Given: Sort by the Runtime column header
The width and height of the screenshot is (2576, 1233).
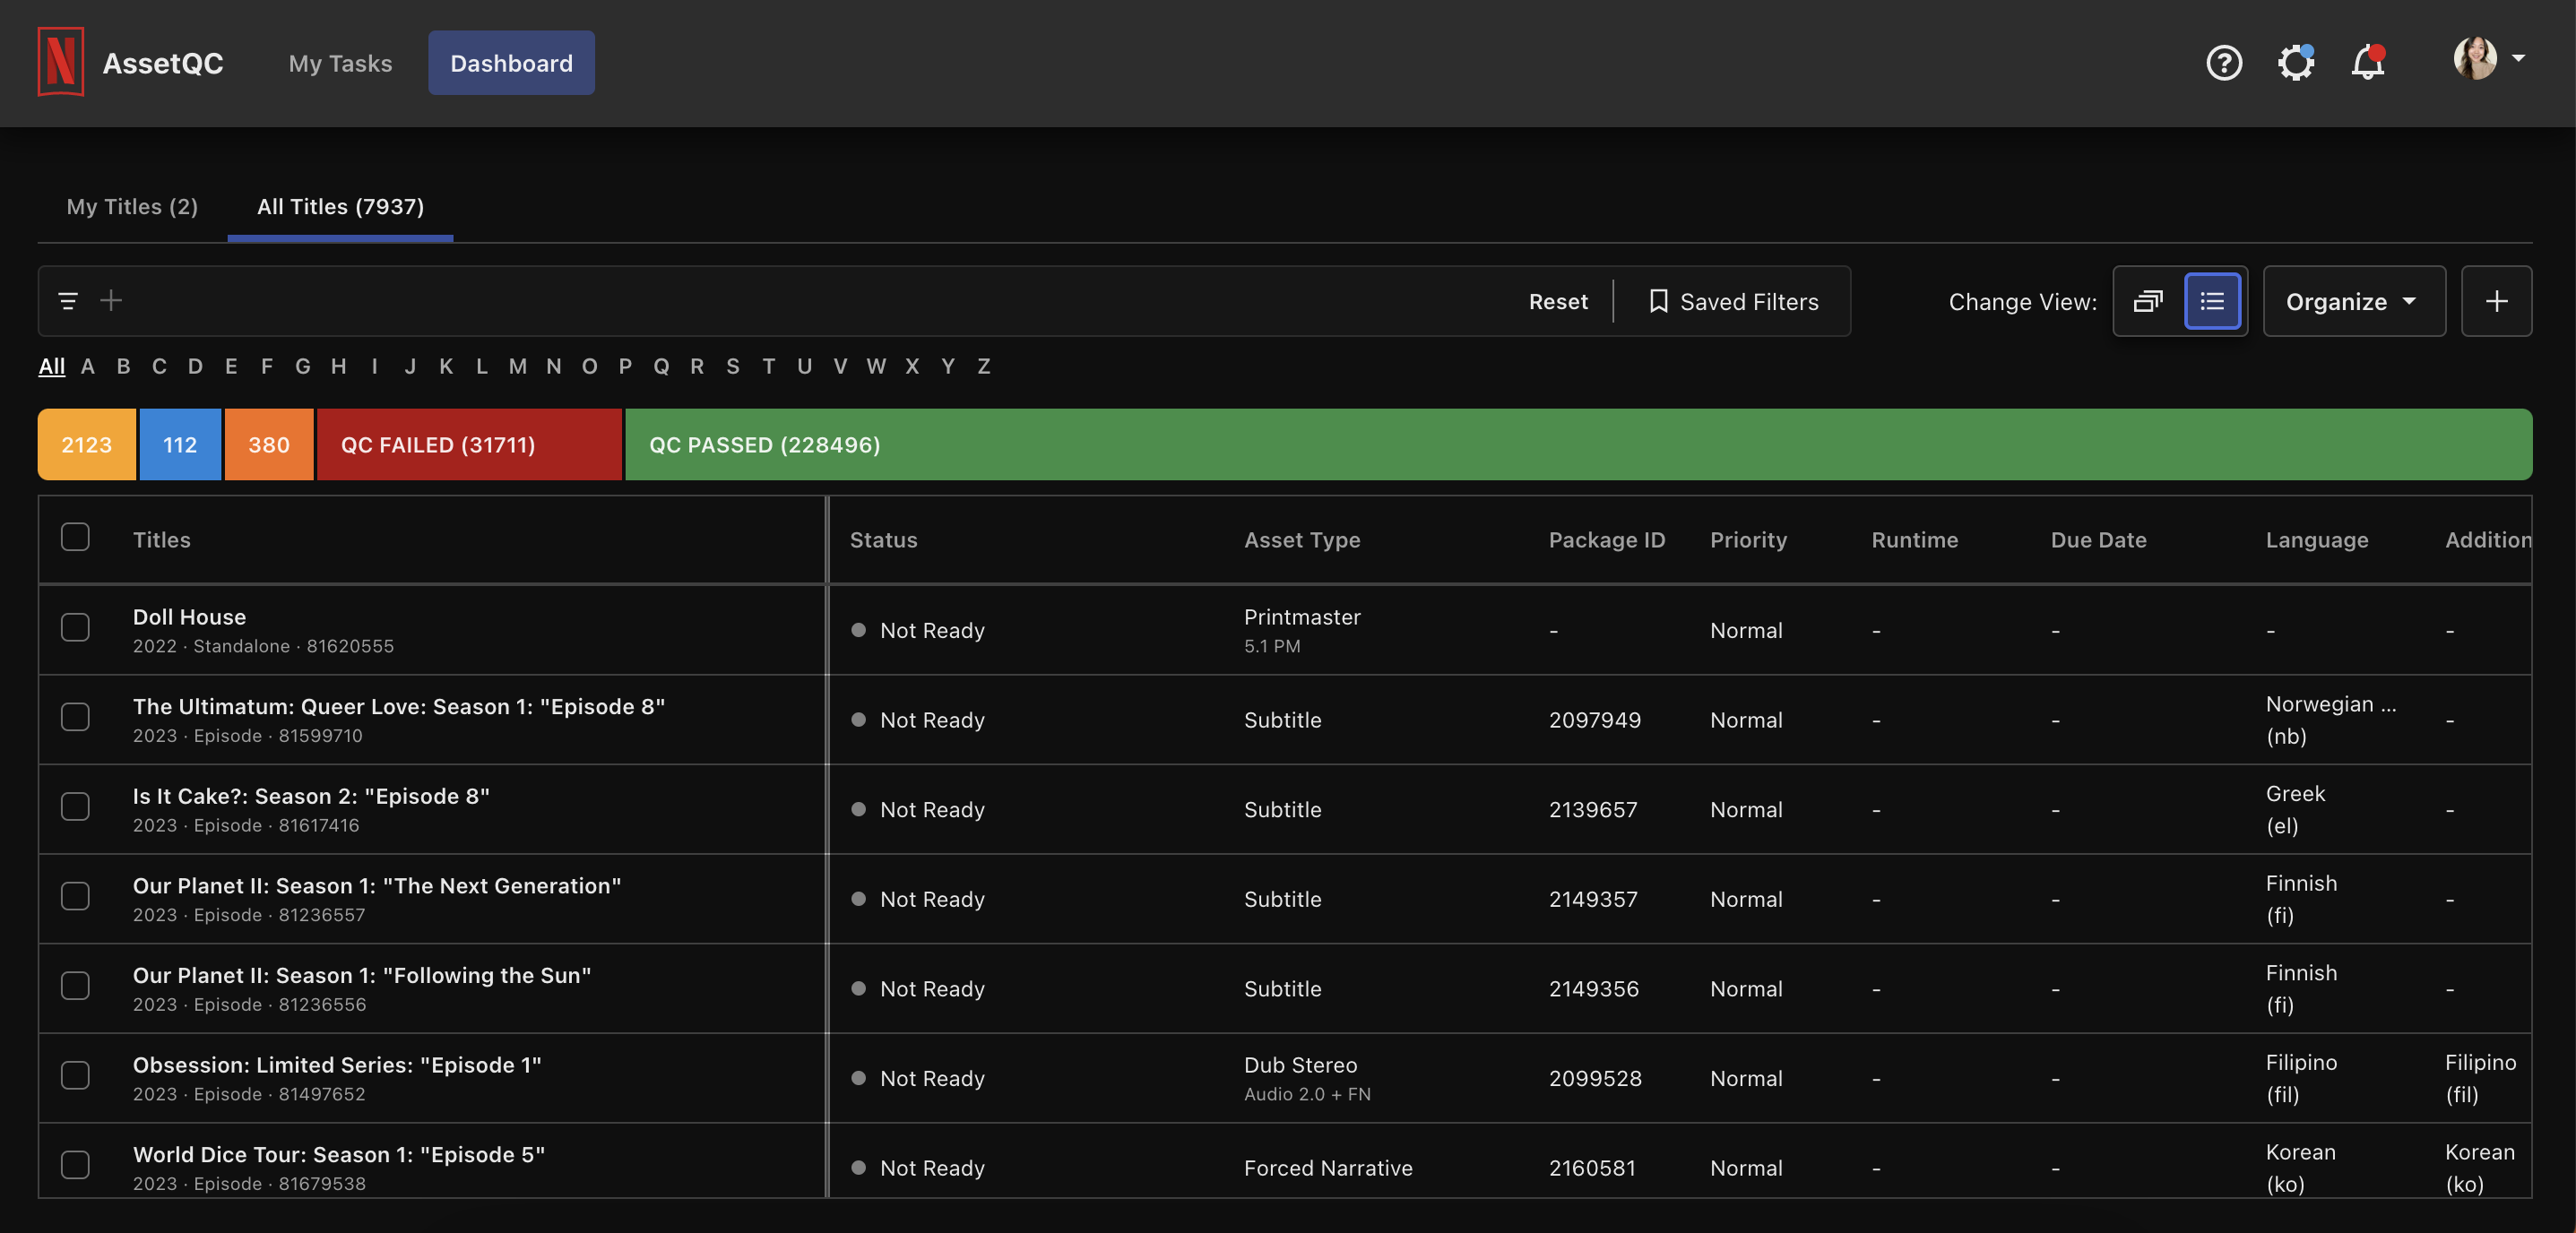Looking at the screenshot, I should pos(1914,540).
